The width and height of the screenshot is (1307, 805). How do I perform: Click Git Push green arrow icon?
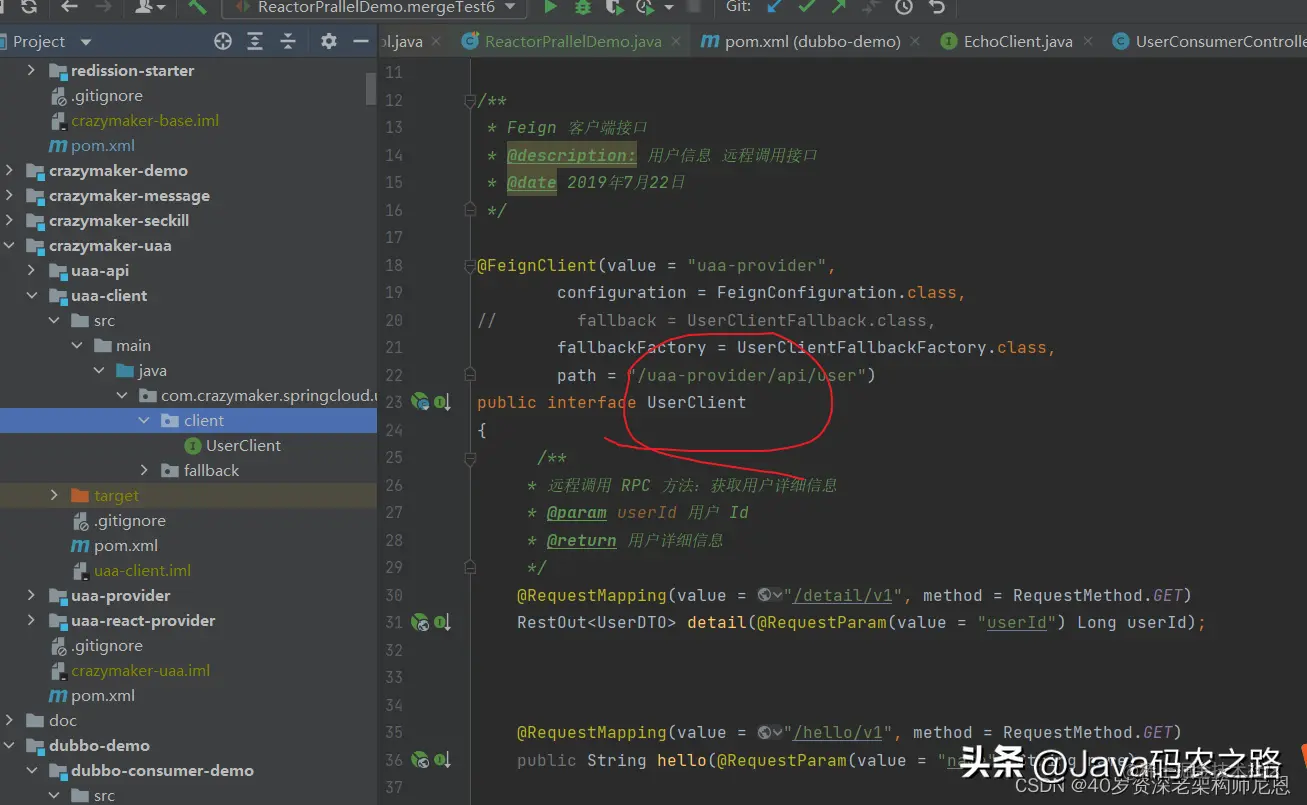(x=838, y=7)
